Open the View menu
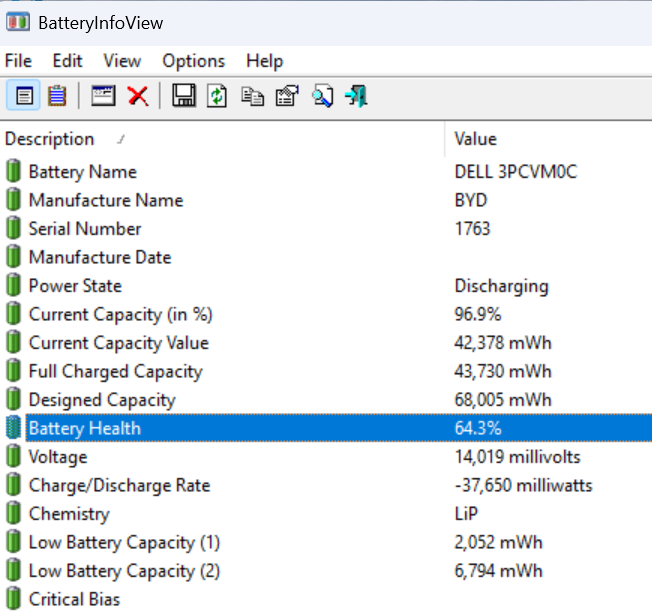 pyautogui.click(x=122, y=61)
